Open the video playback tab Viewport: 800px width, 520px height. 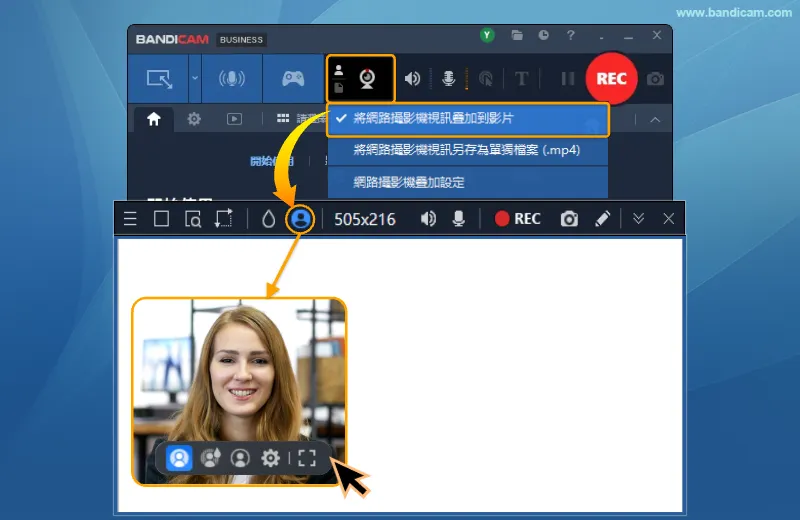[234, 119]
